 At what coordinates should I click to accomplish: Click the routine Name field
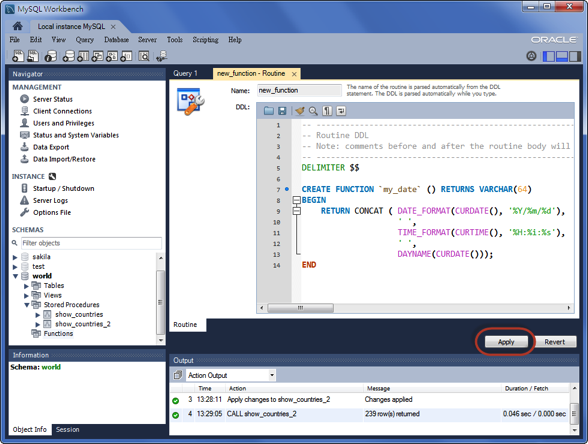coord(299,90)
